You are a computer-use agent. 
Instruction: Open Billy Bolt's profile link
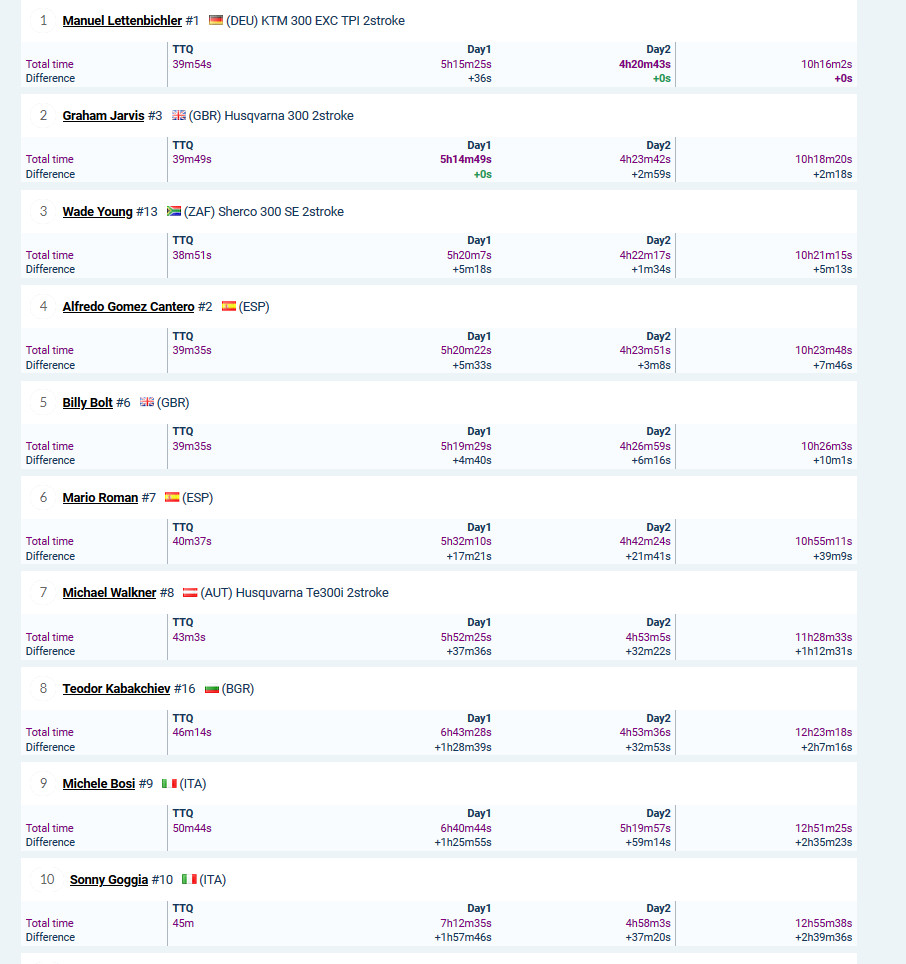click(x=87, y=403)
